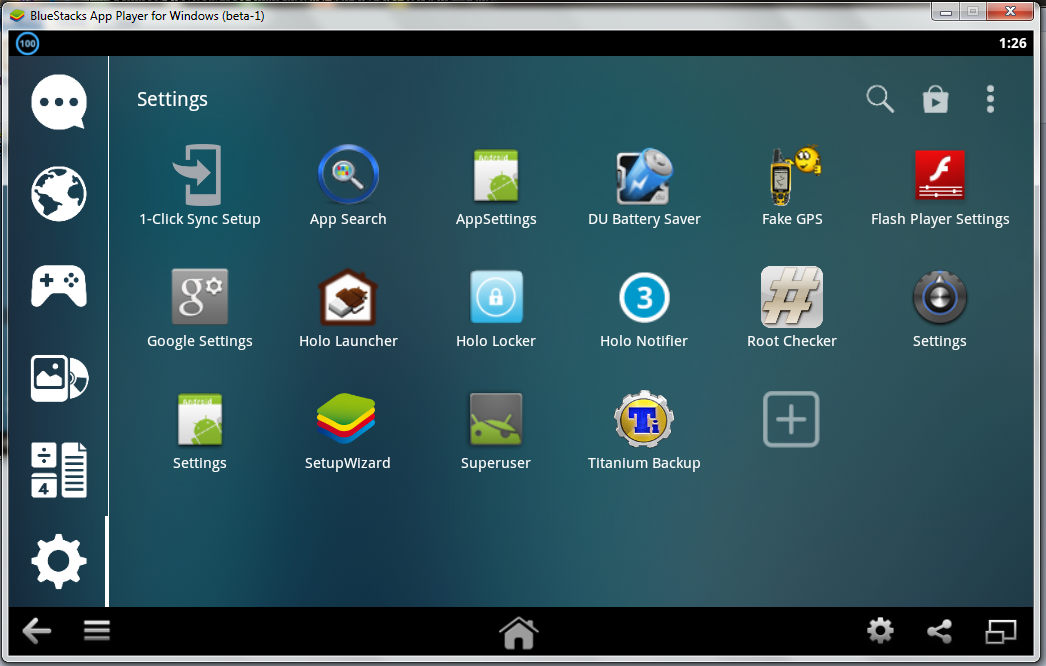Select the calculator and document tools category

59,470
